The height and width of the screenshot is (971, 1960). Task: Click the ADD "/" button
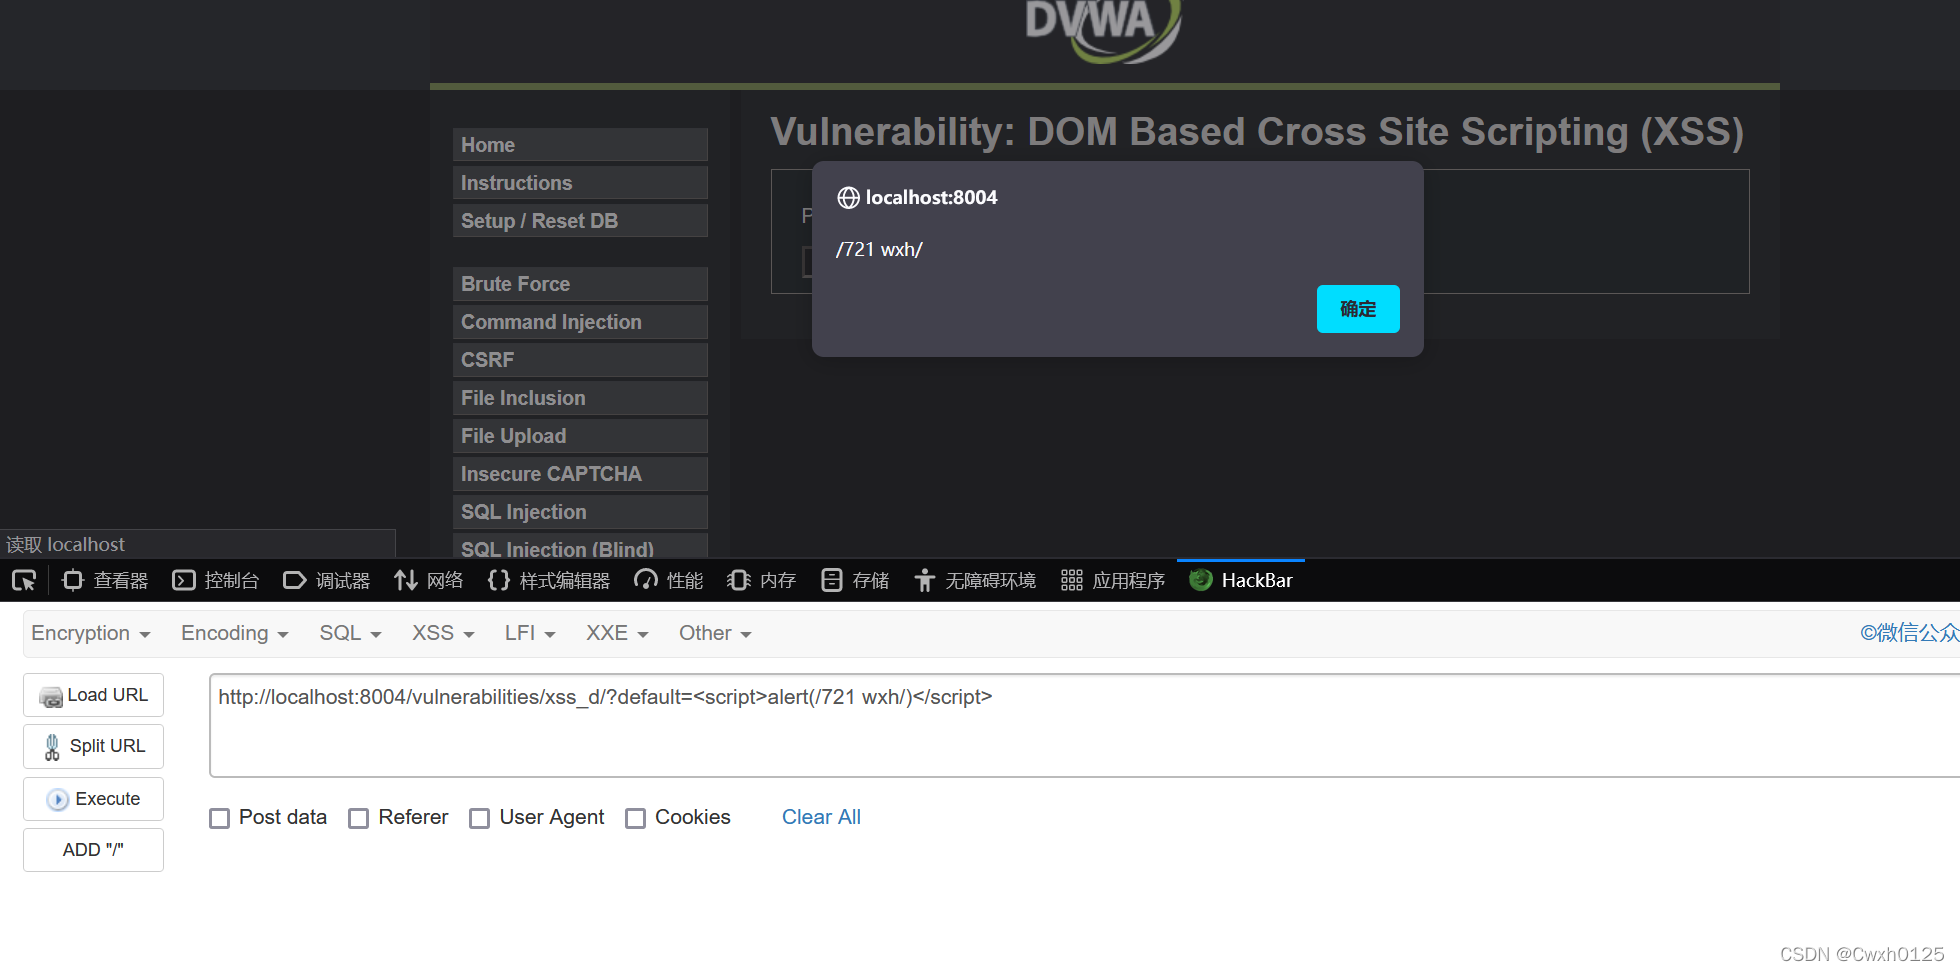[x=93, y=850]
